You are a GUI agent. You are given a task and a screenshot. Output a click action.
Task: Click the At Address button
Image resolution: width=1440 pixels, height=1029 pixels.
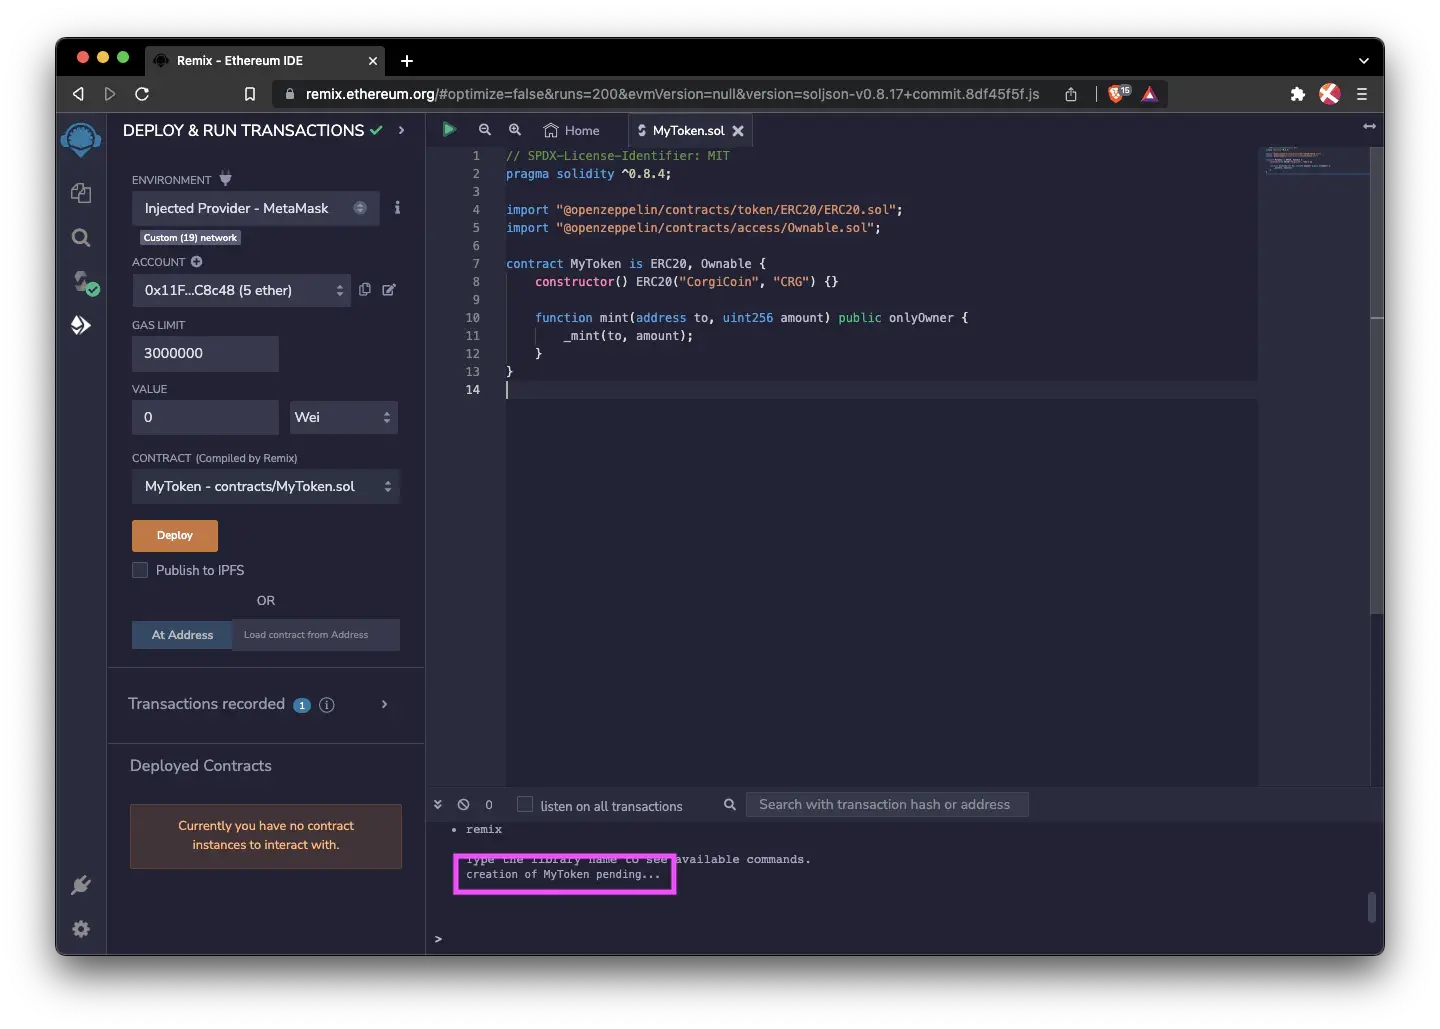click(x=181, y=635)
